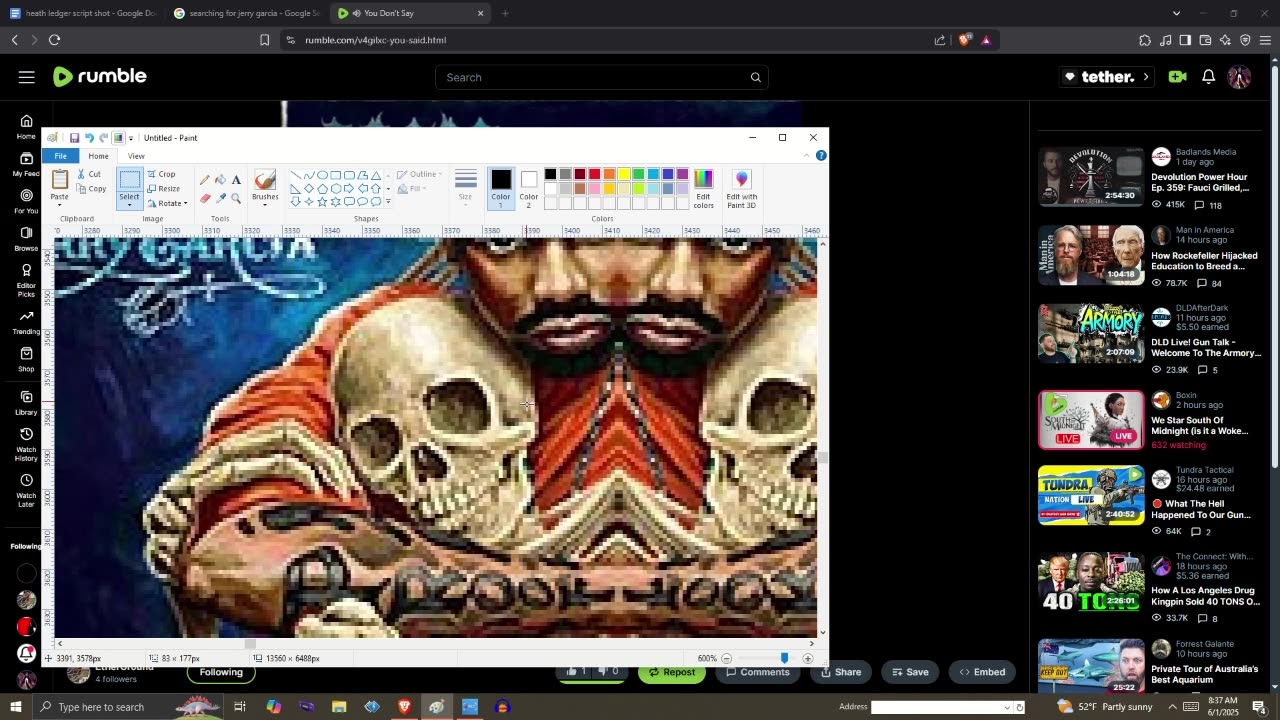Click the Cut command in Clipboard group
This screenshot has height=720, width=1280.
pyautogui.click(x=89, y=174)
